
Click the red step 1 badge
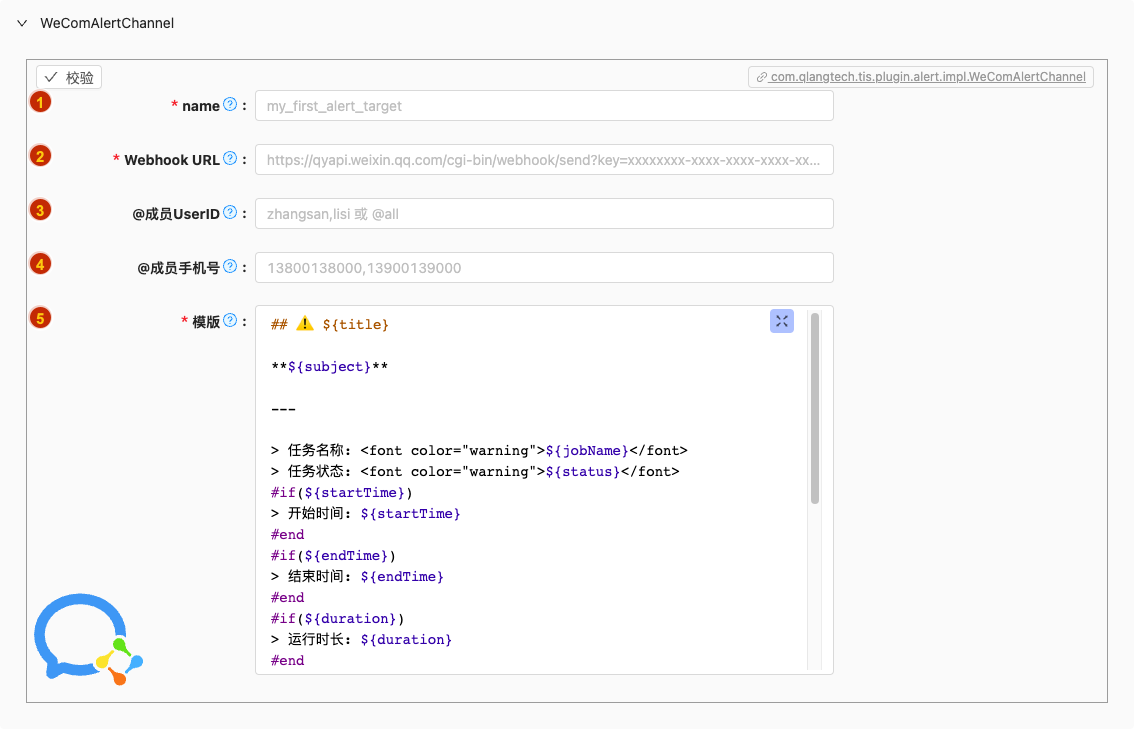click(x=40, y=102)
